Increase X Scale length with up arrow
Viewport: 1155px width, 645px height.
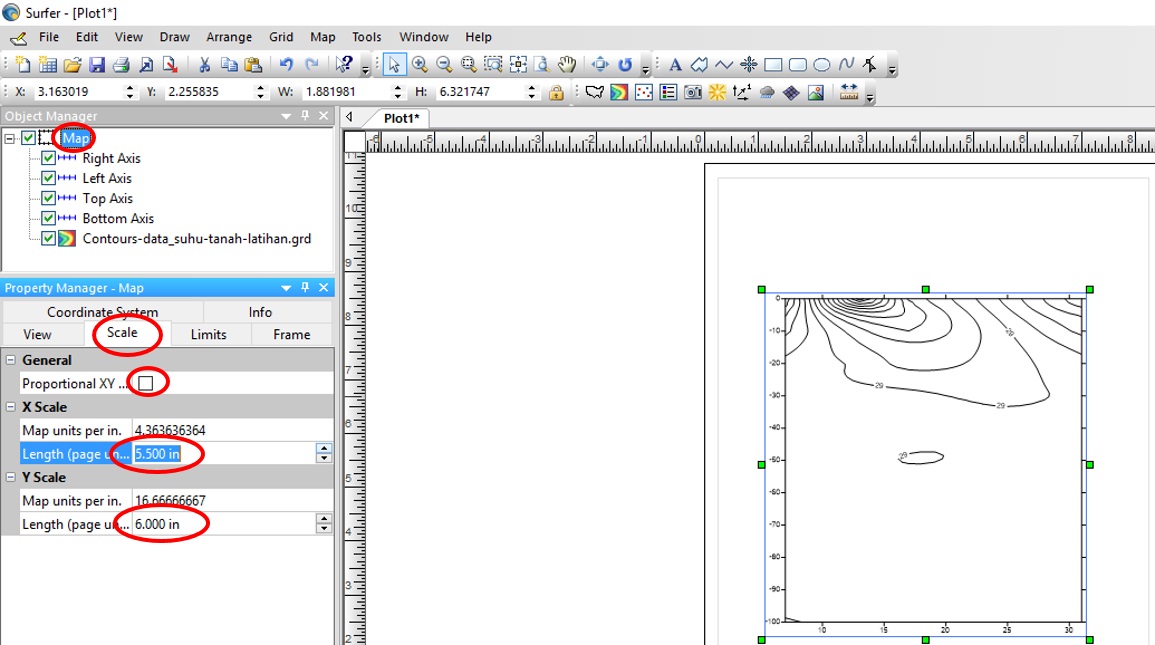324,449
